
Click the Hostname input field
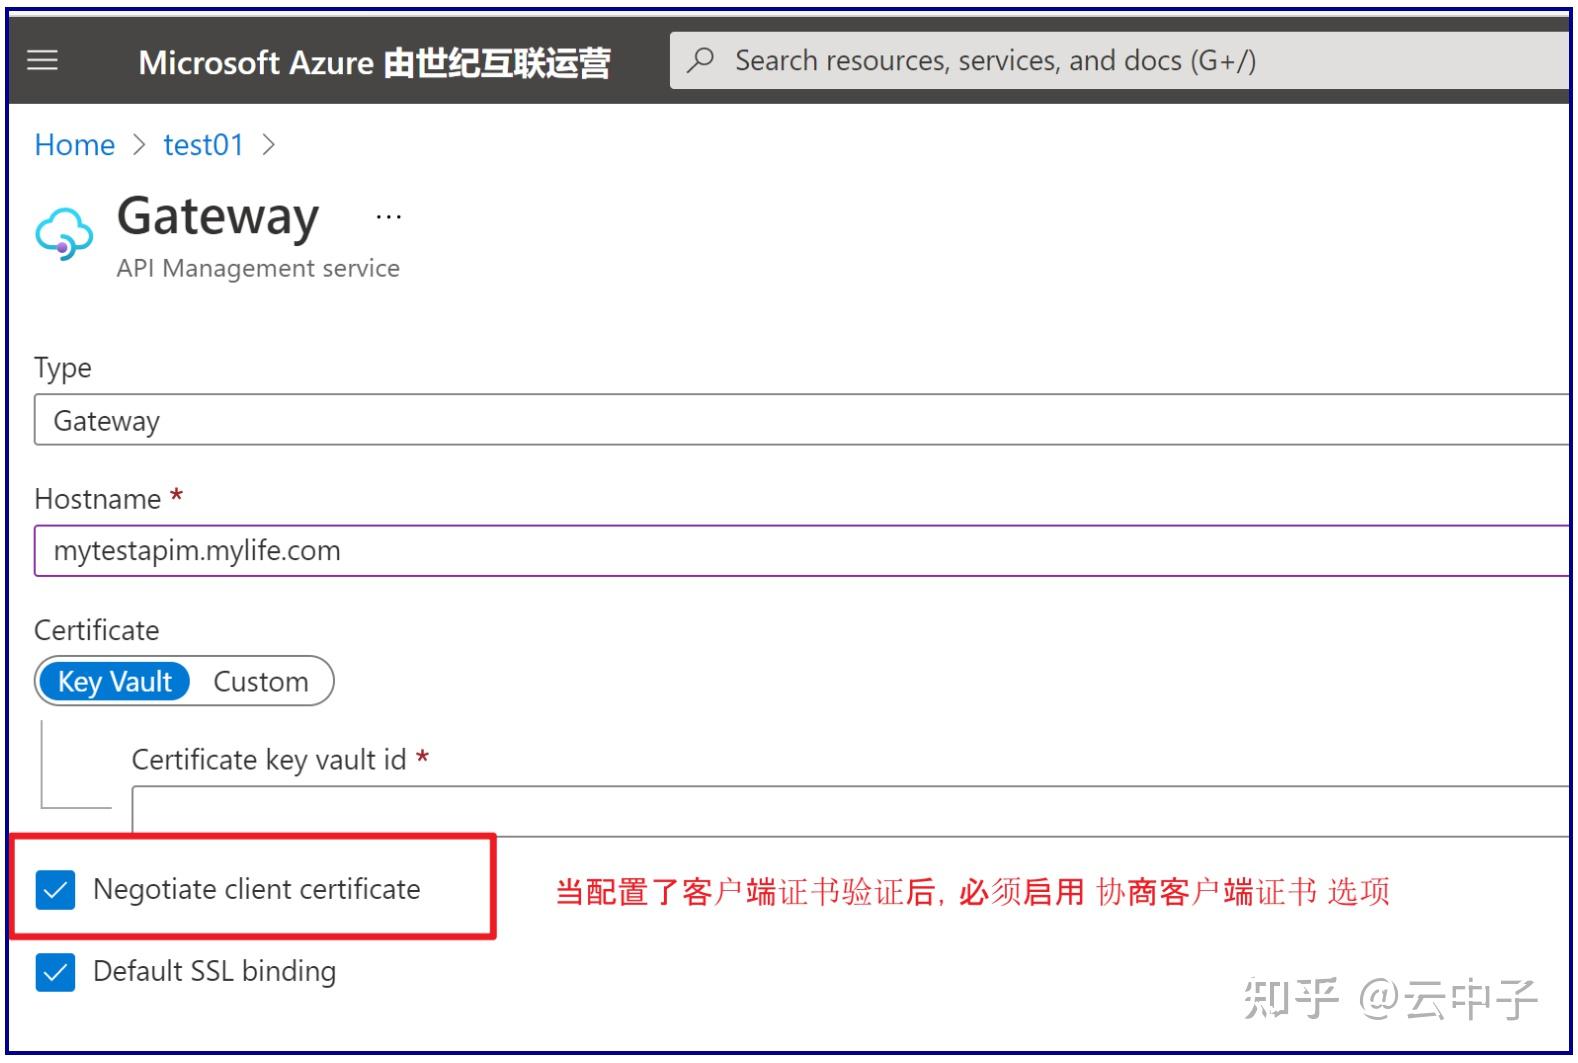point(802,550)
